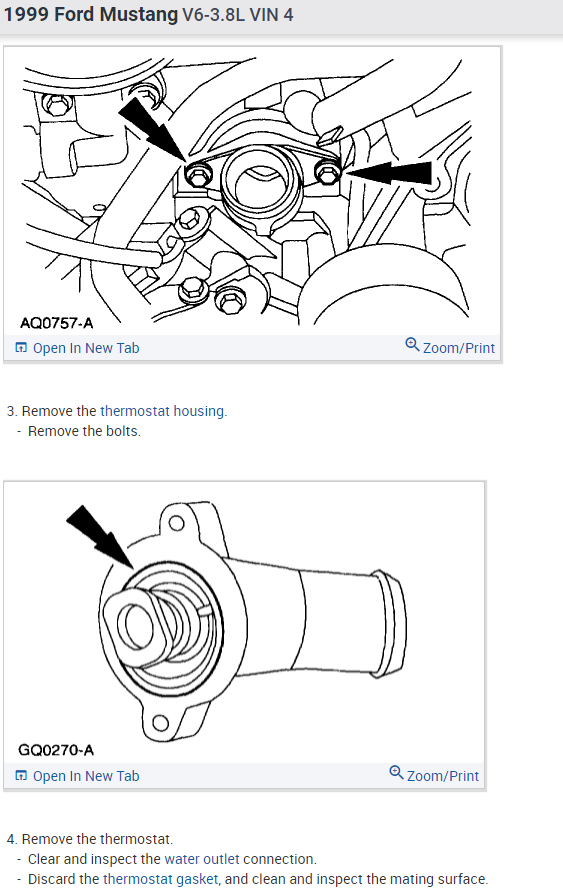The width and height of the screenshot is (563, 895).
Task: Open the GQ0270-A diagram via Open In New Tab text
Action: (x=86, y=776)
